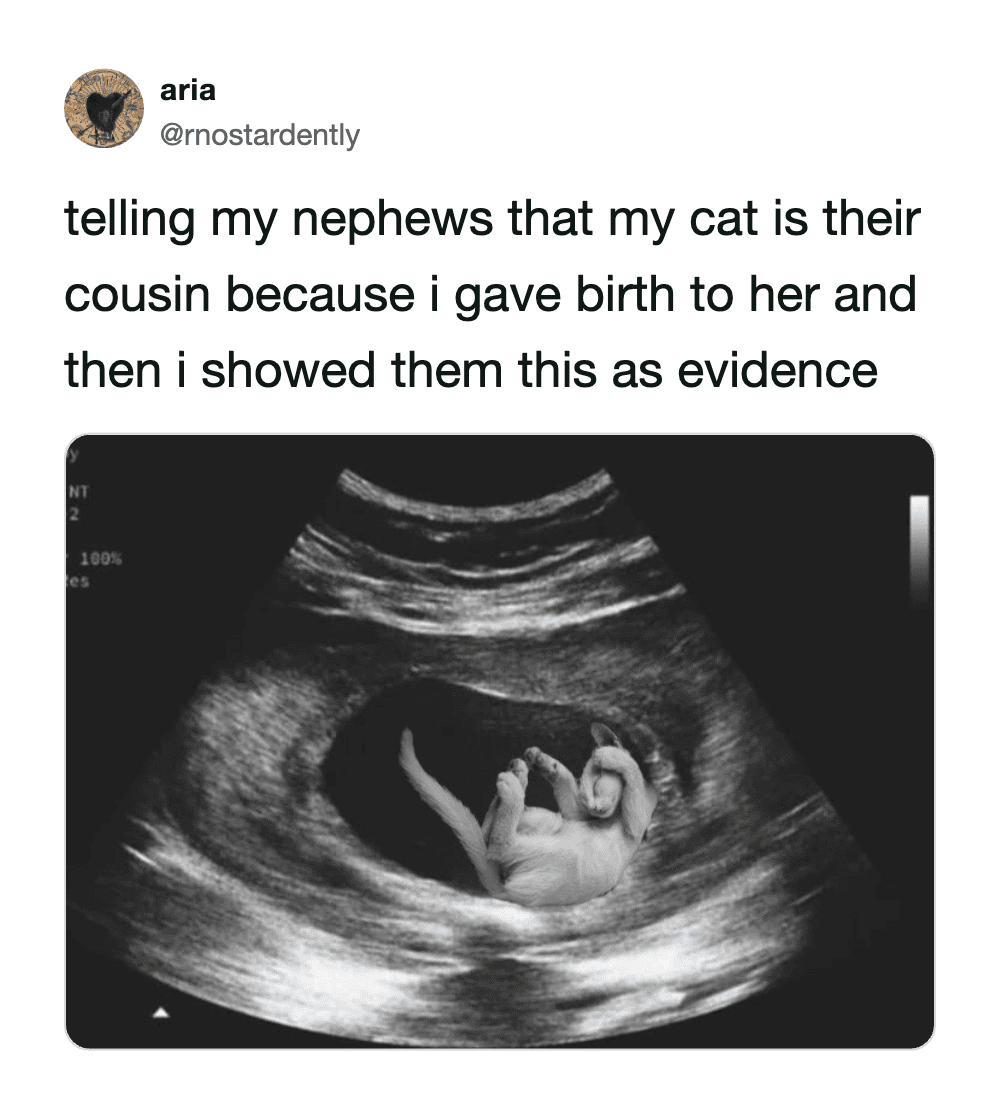This screenshot has width=1000, height=1116.
Task: Click the "NT" label in ultrasound corner
Action: pyautogui.click(x=78, y=491)
